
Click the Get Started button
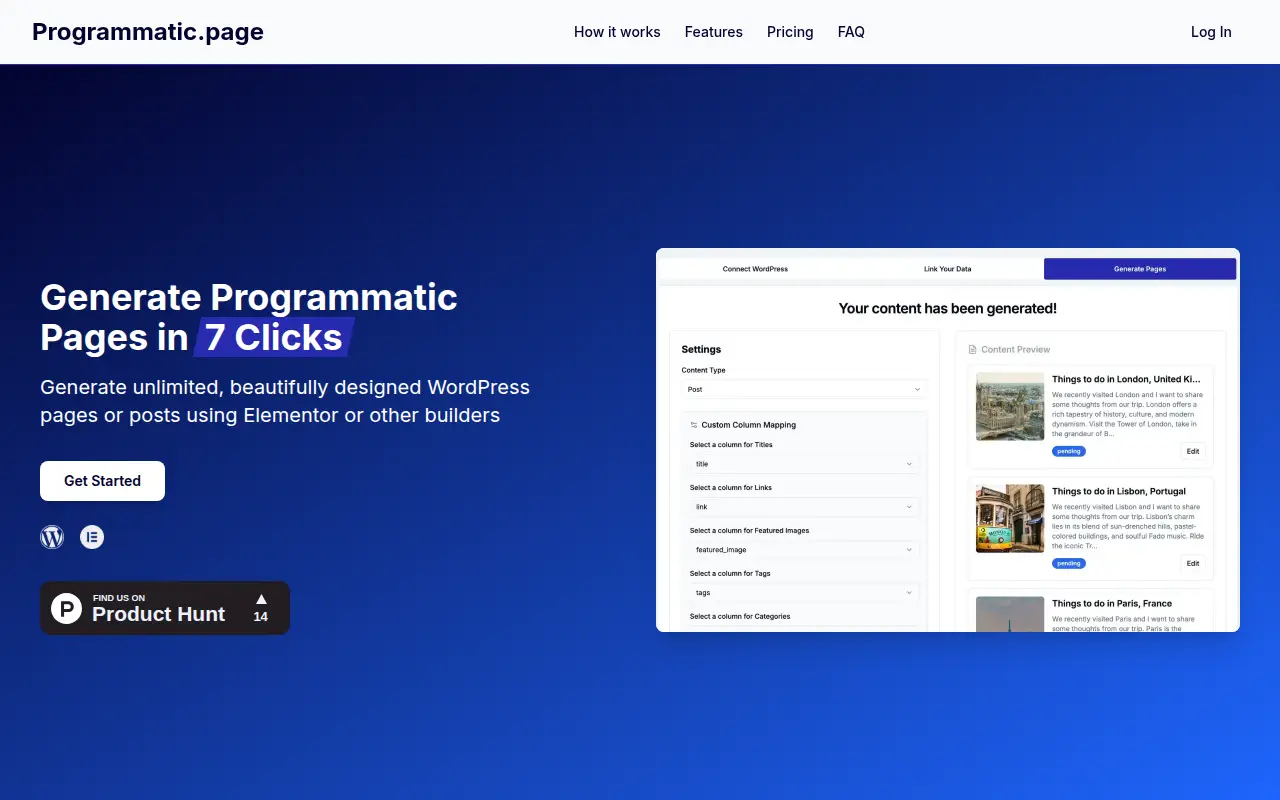point(102,481)
